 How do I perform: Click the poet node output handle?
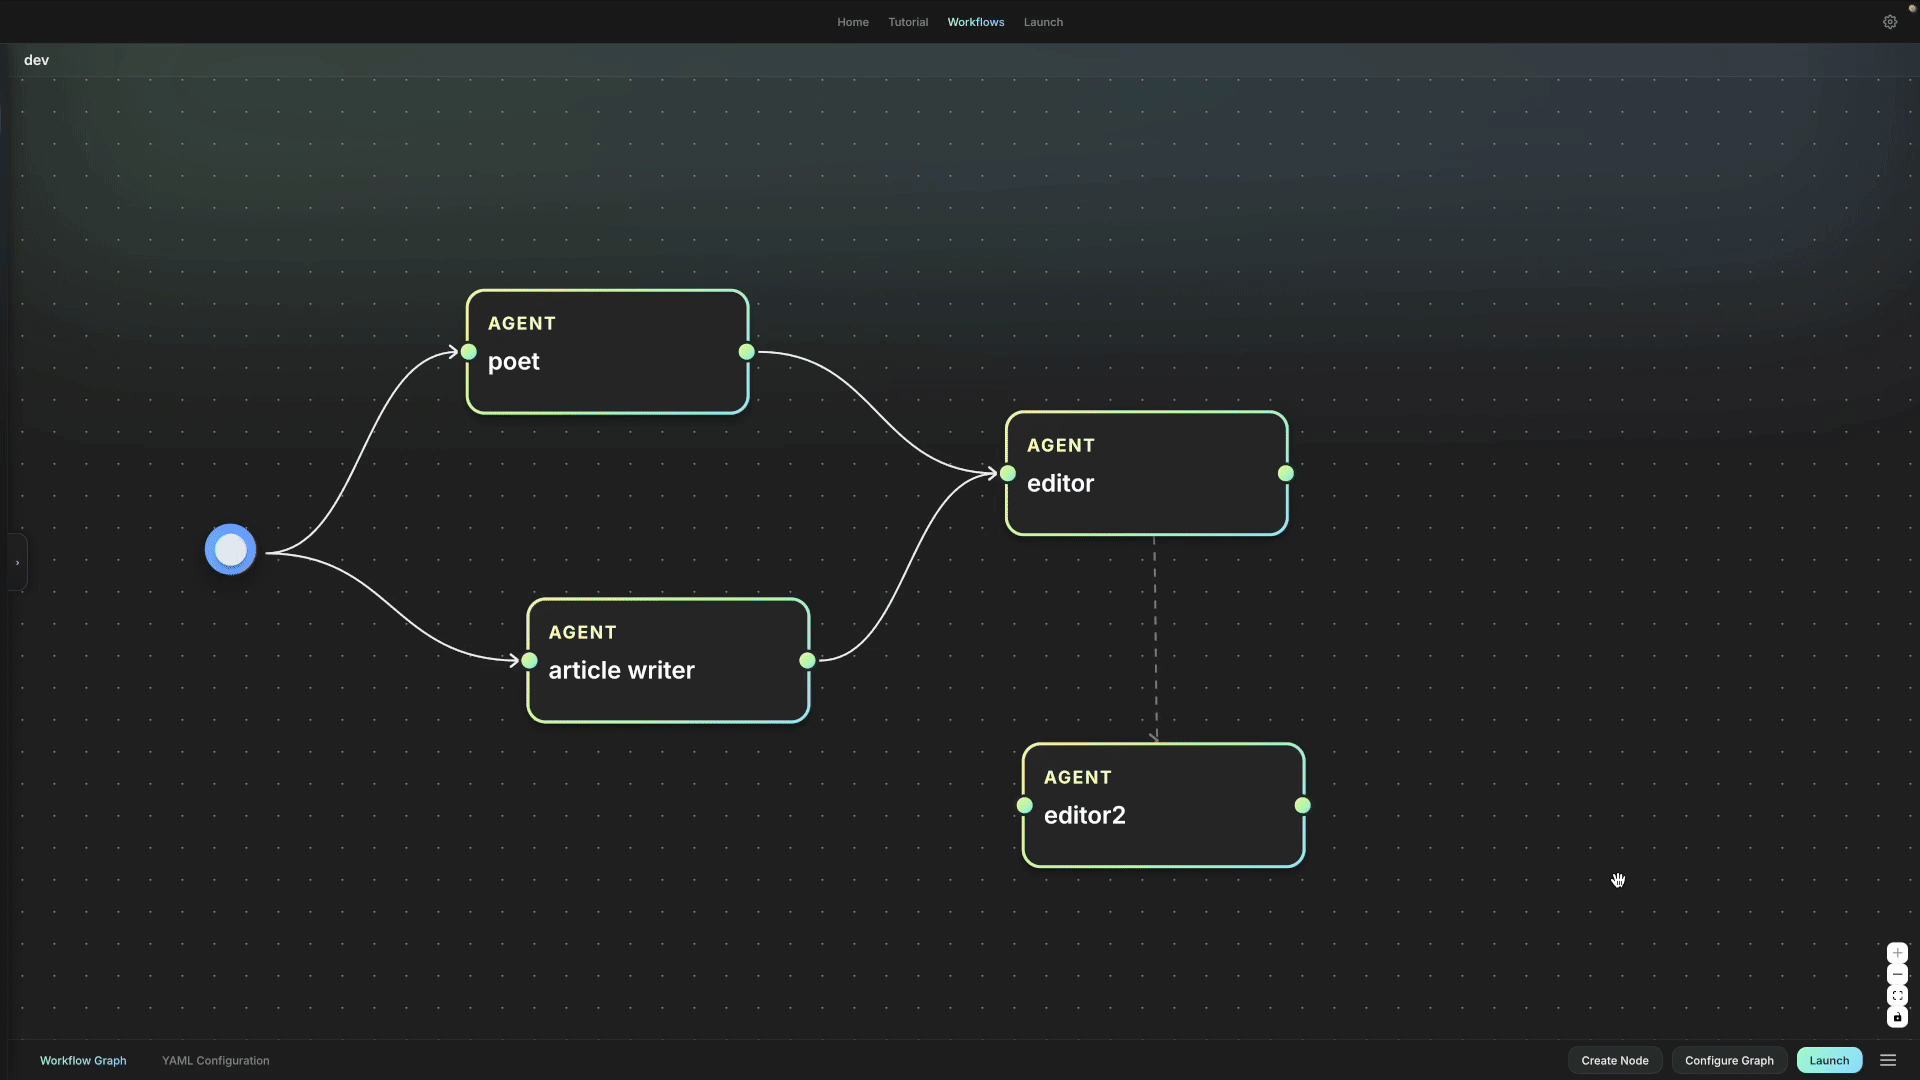click(x=747, y=352)
